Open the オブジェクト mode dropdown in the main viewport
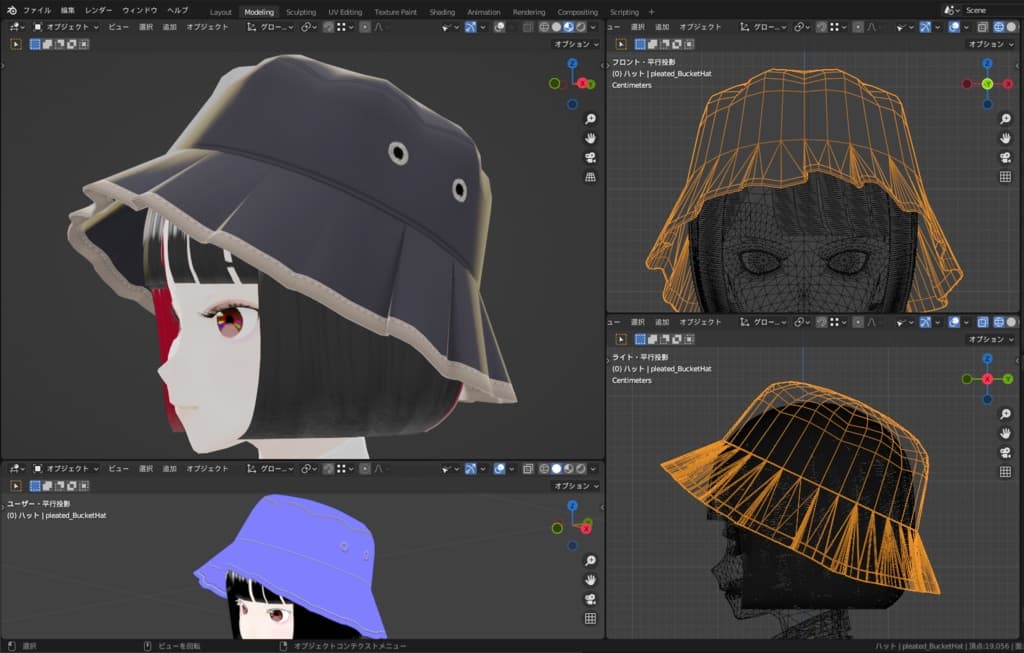Viewport: 1024px width, 653px height. [x=67, y=27]
